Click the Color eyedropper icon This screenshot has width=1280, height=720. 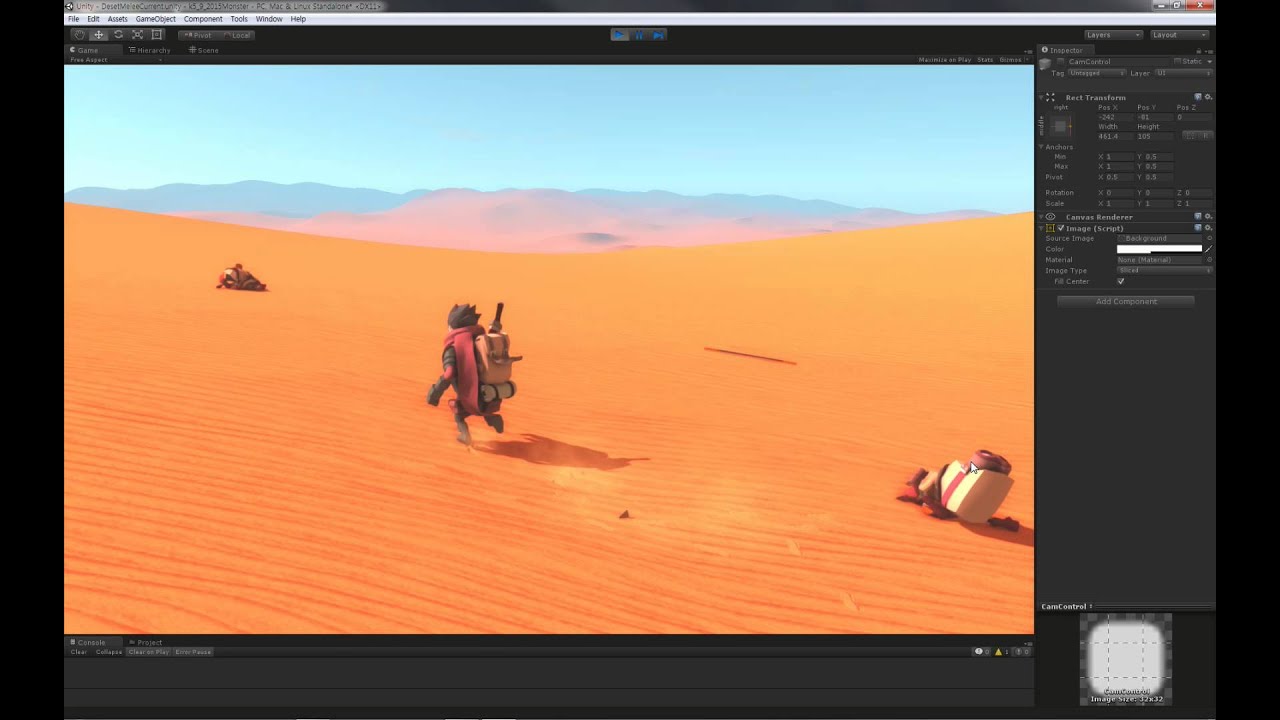coord(1208,249)
